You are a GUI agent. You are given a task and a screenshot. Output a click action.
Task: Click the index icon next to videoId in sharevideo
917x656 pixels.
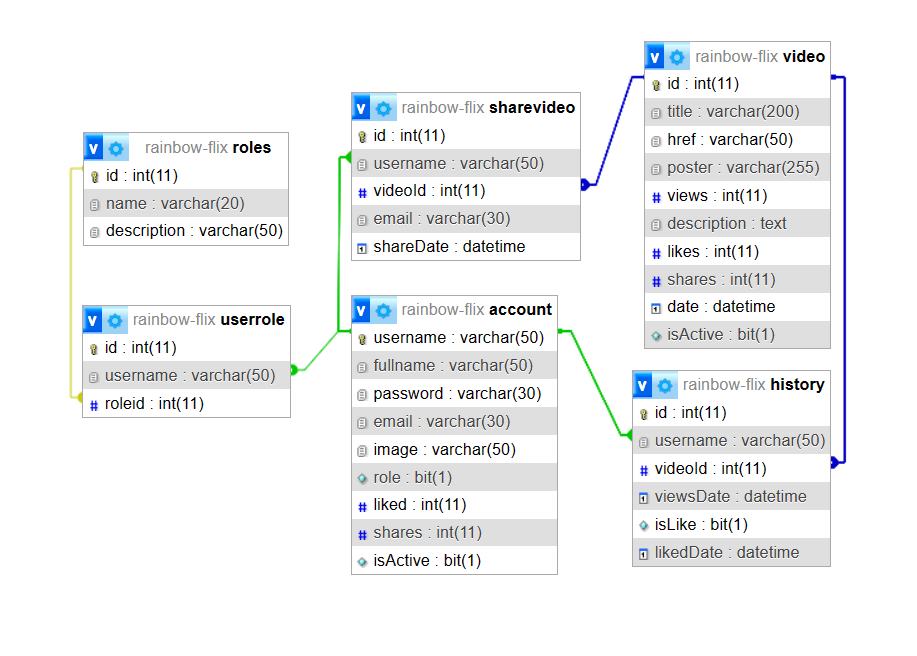click(364, 191)
